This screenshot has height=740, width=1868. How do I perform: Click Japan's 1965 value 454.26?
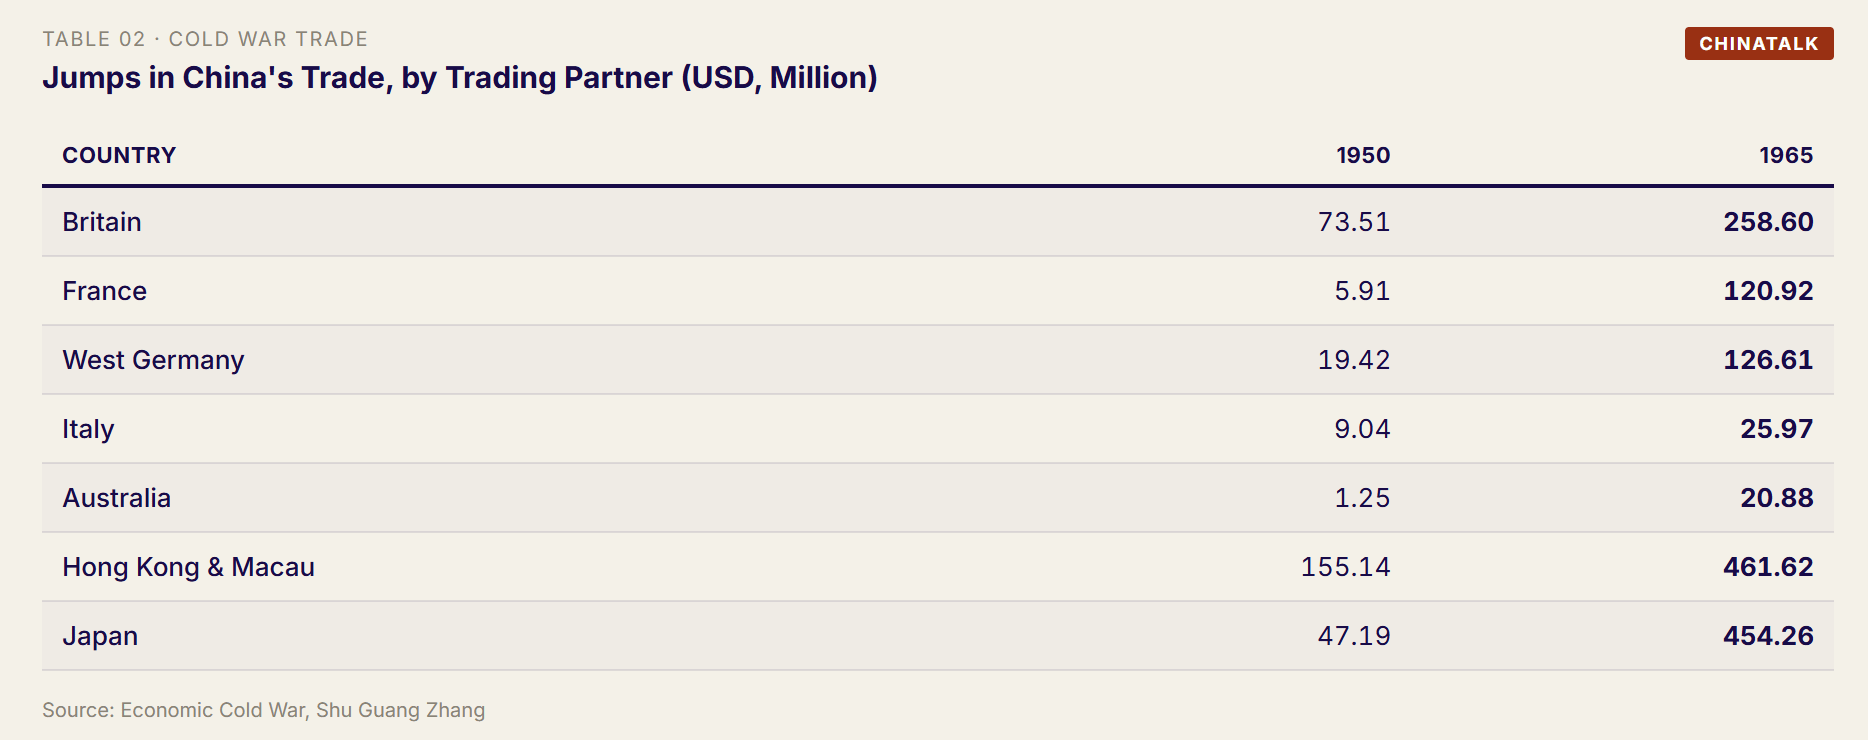click(1768, 636)
